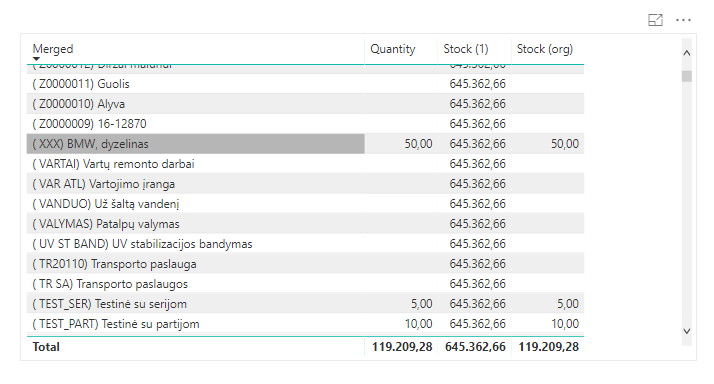Viewport: 714px width, 384px height.
Task: Click the Total row label
Action: click(x=46, y=347)
